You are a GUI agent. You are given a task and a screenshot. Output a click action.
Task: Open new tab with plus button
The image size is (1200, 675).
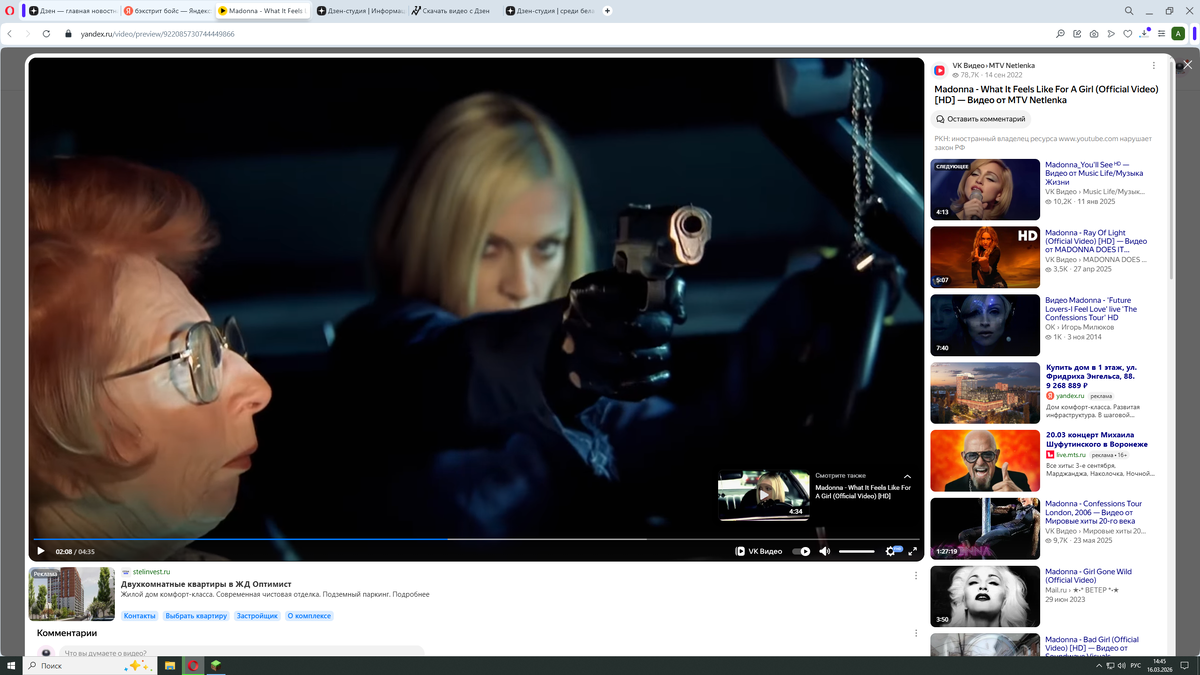(608, 10)
